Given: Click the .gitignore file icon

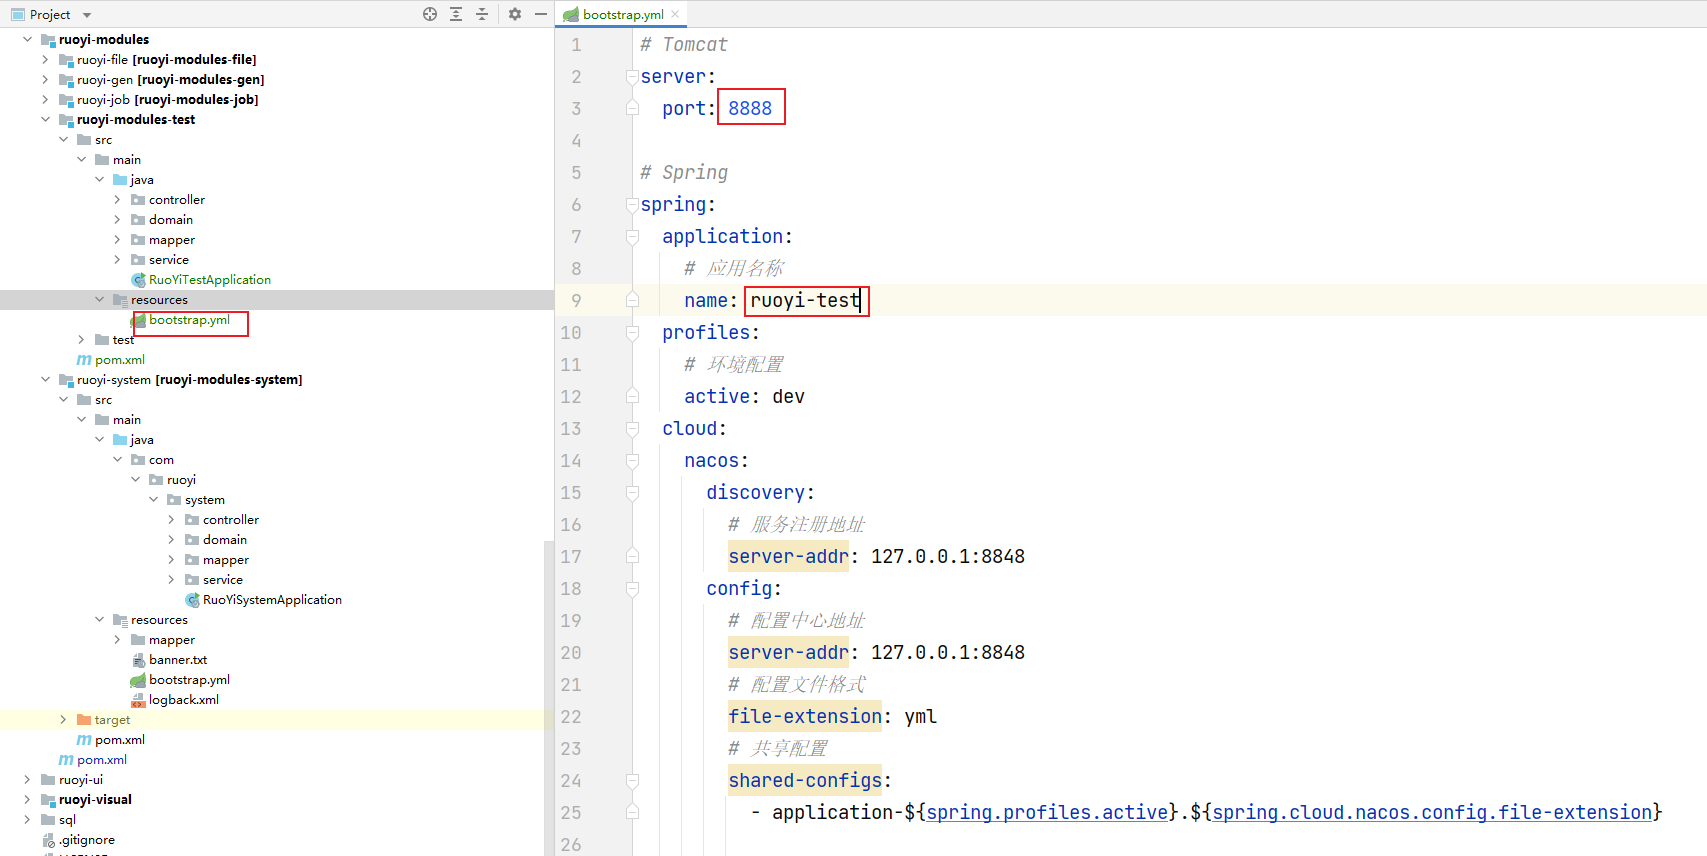Looking at the screenshot, I should tap(48, 840).
